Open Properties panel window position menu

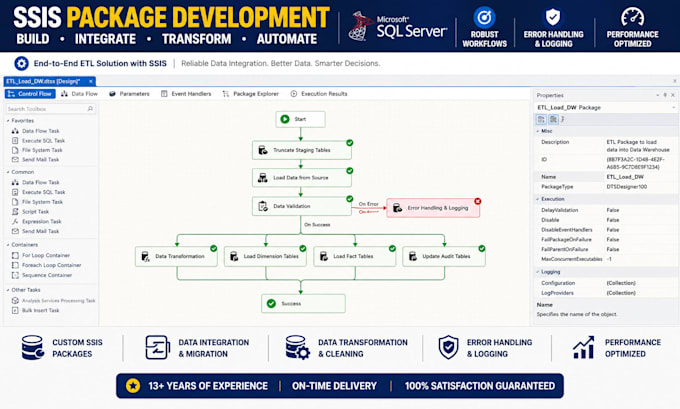(658, 95)
